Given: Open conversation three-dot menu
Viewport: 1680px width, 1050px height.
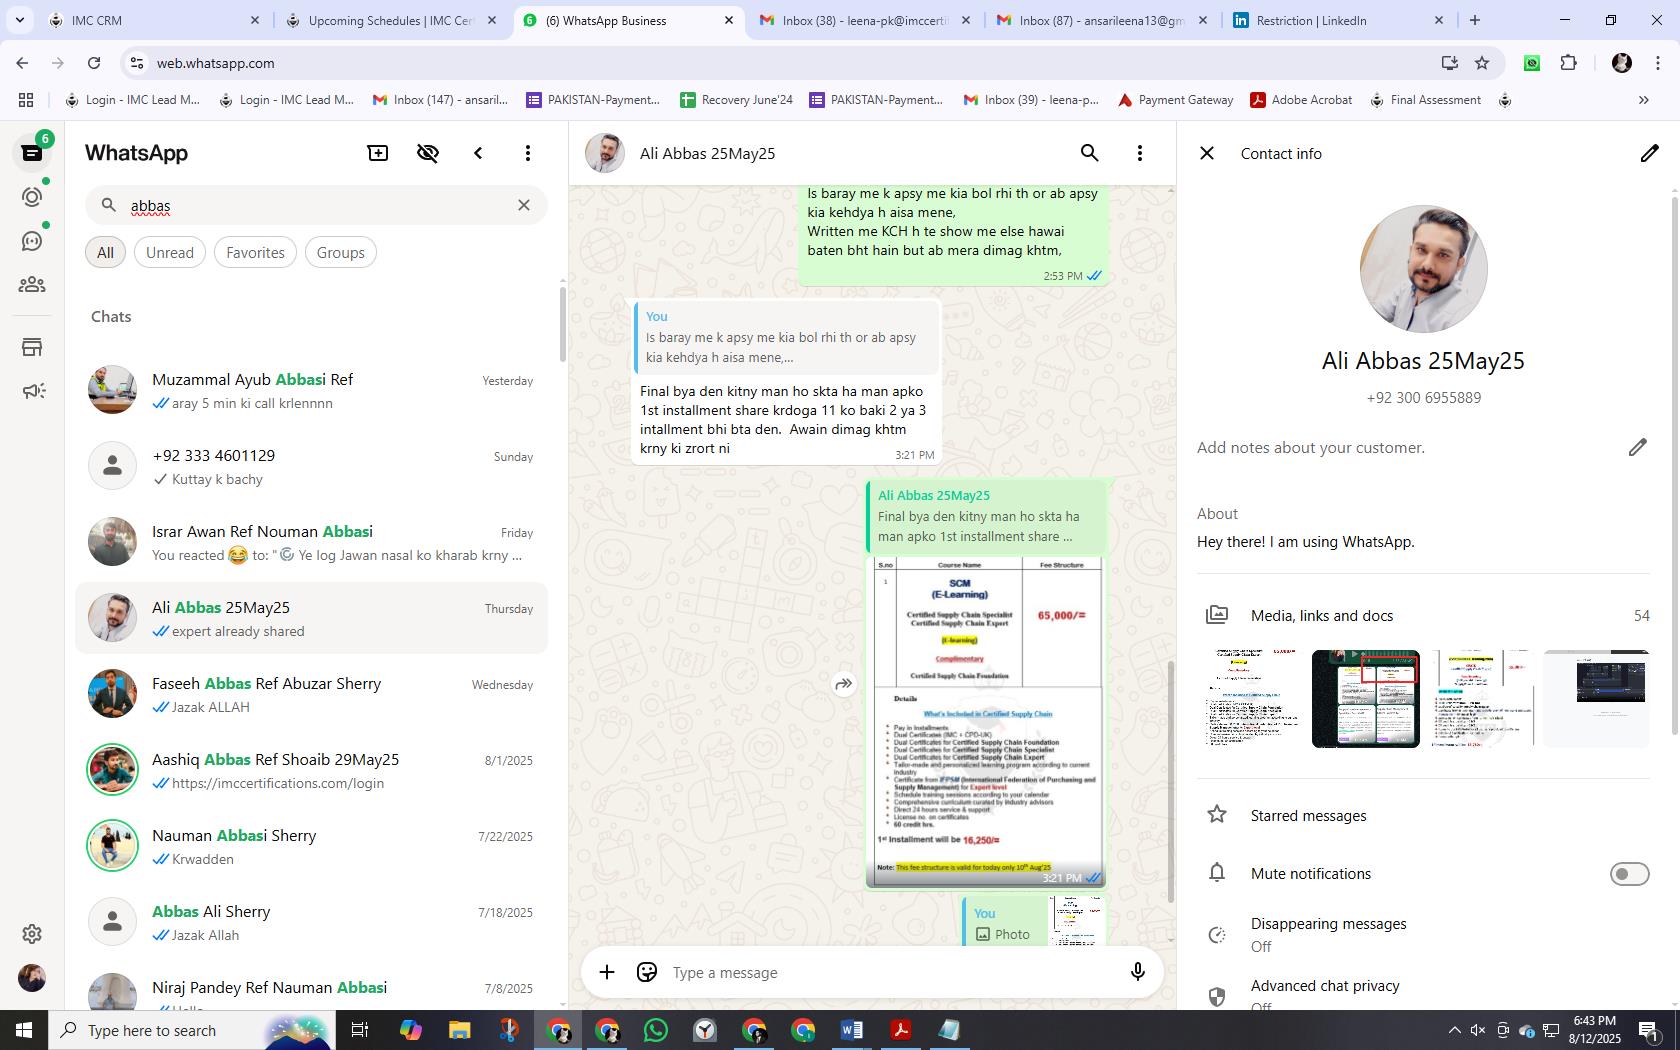Looking at the screenshot, I should point(1140,153).
